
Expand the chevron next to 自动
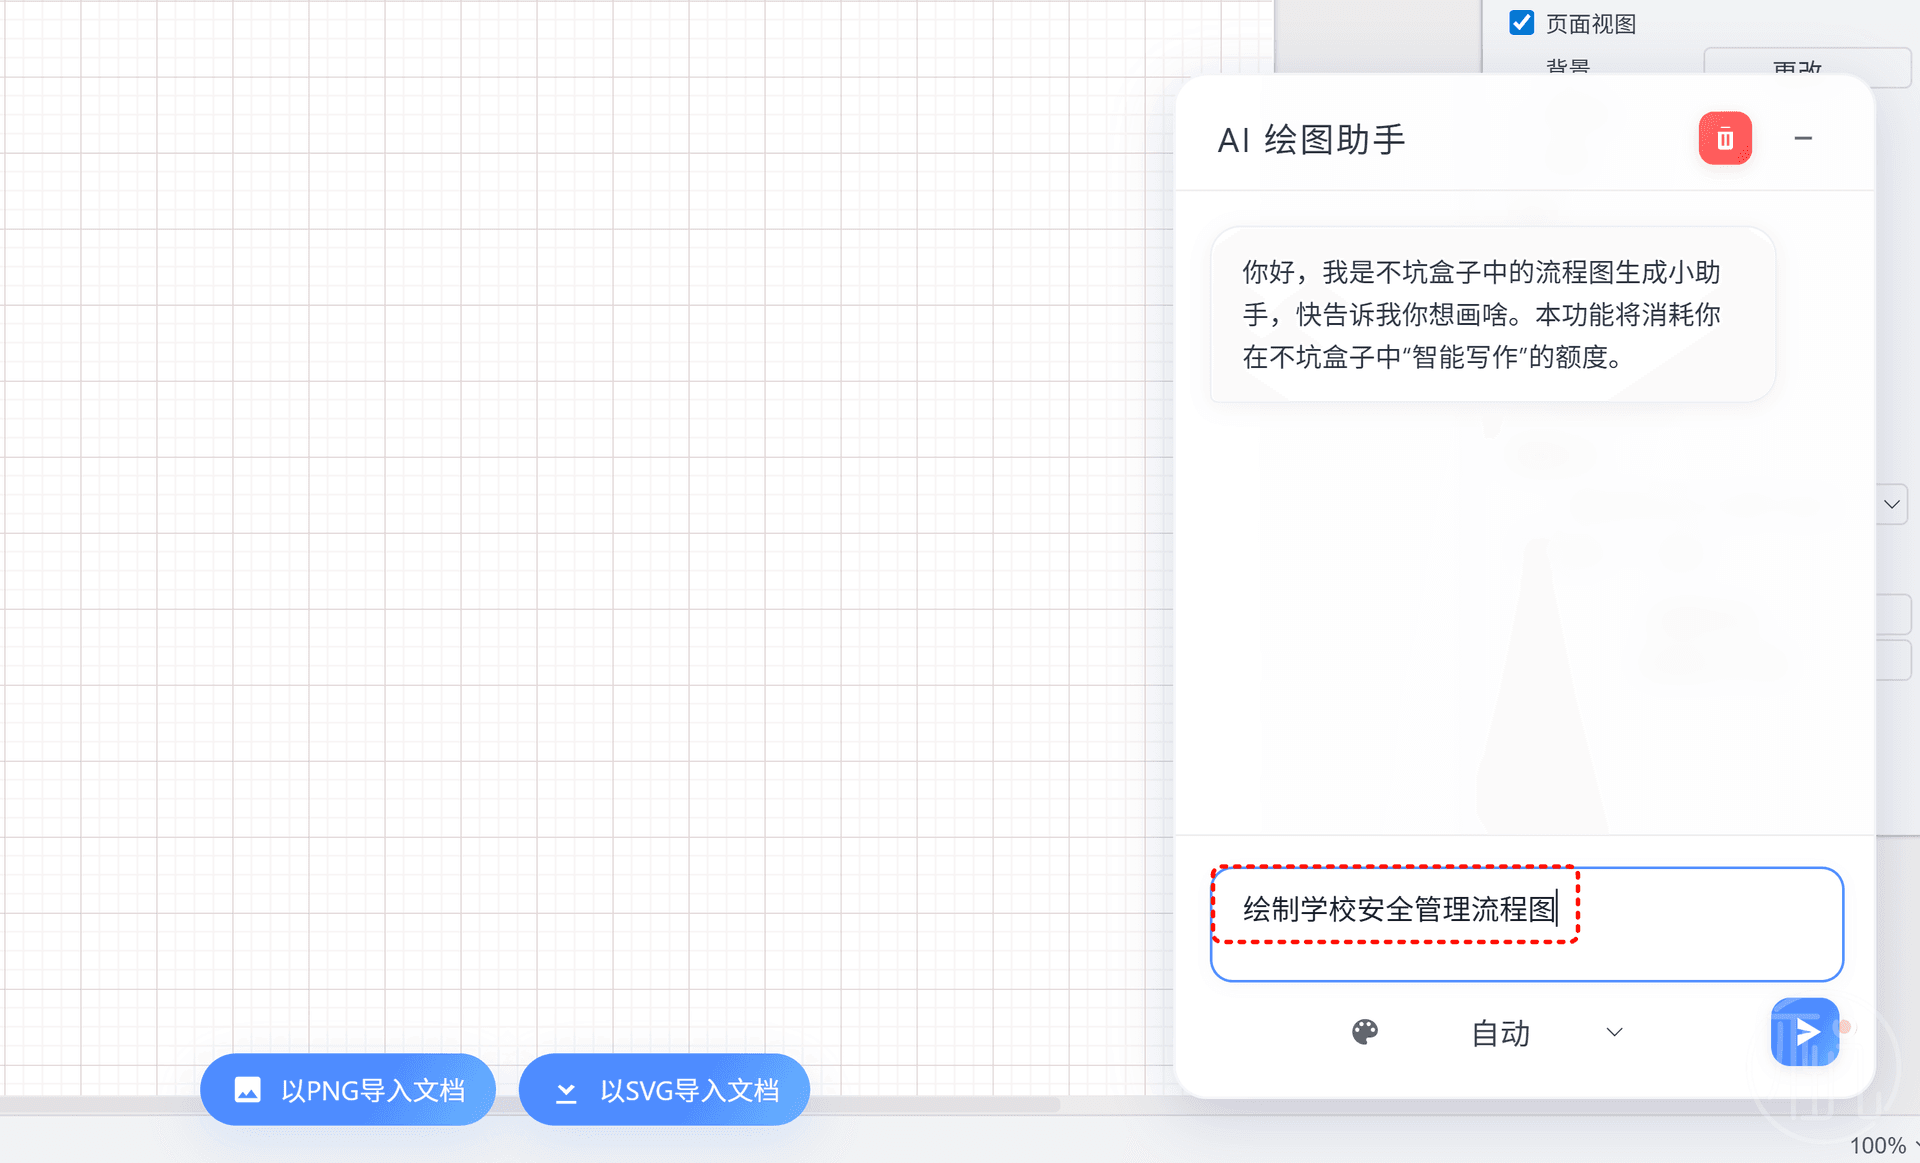coord(1614,1032)
